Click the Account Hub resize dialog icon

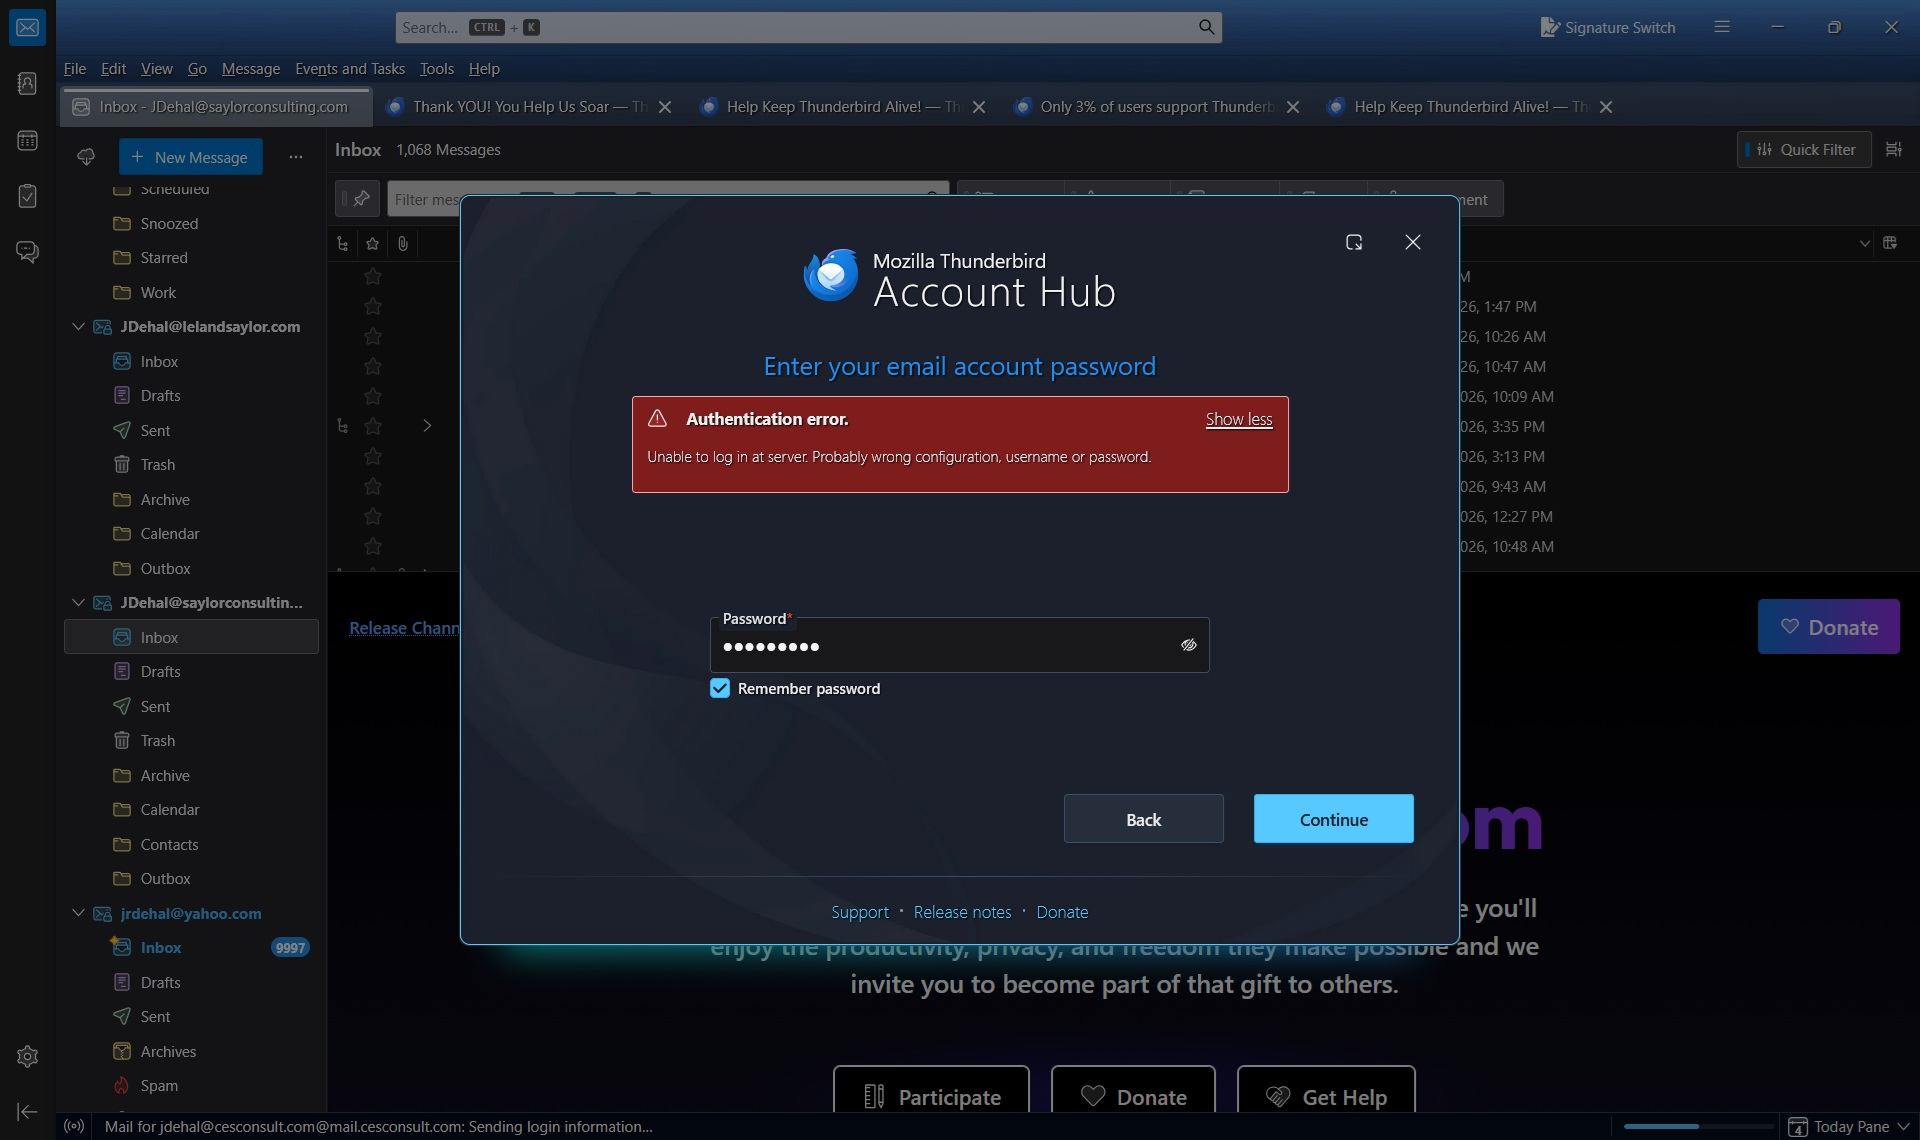[x=1354, y=242]
